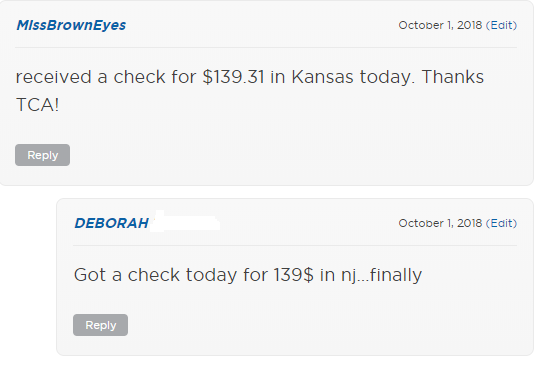Image resolution: width=537 pixels, height=367 pixels.
Task: Reply to DEBORAH's comment
Action: pyautogui.click(x=100, y=325)
